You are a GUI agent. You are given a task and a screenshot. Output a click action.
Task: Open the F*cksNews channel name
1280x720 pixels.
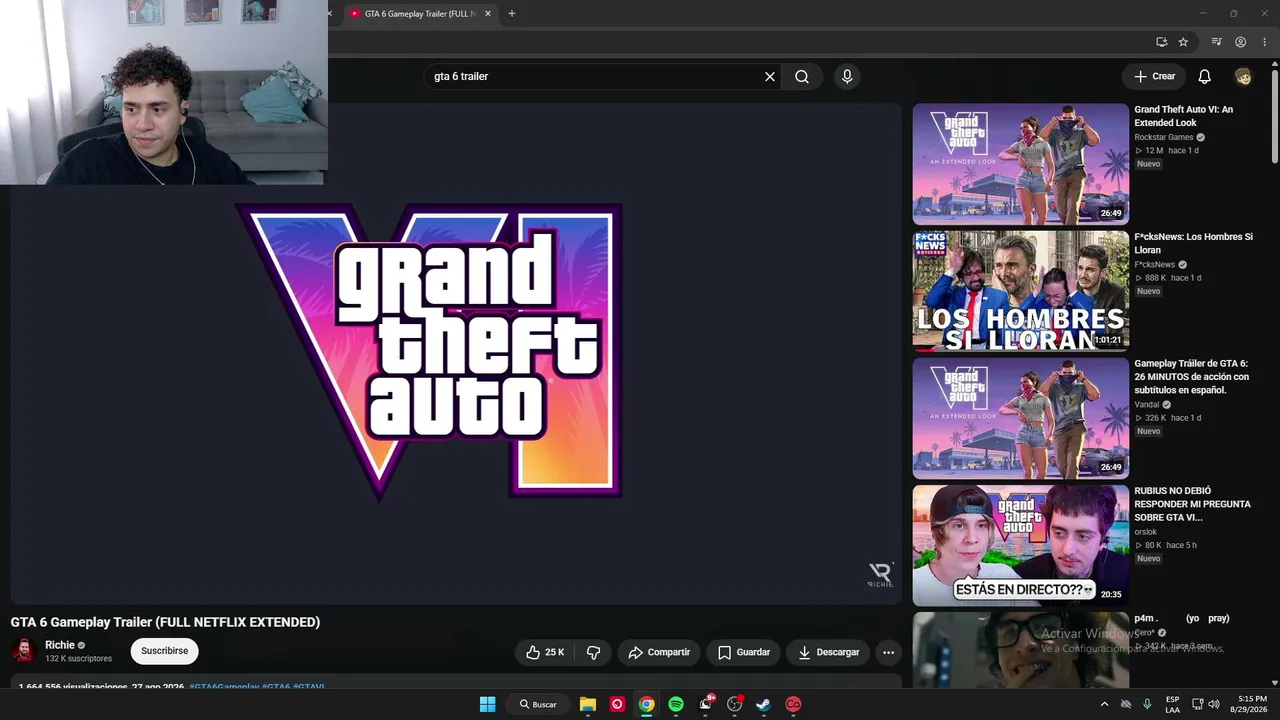[1155, 265]
